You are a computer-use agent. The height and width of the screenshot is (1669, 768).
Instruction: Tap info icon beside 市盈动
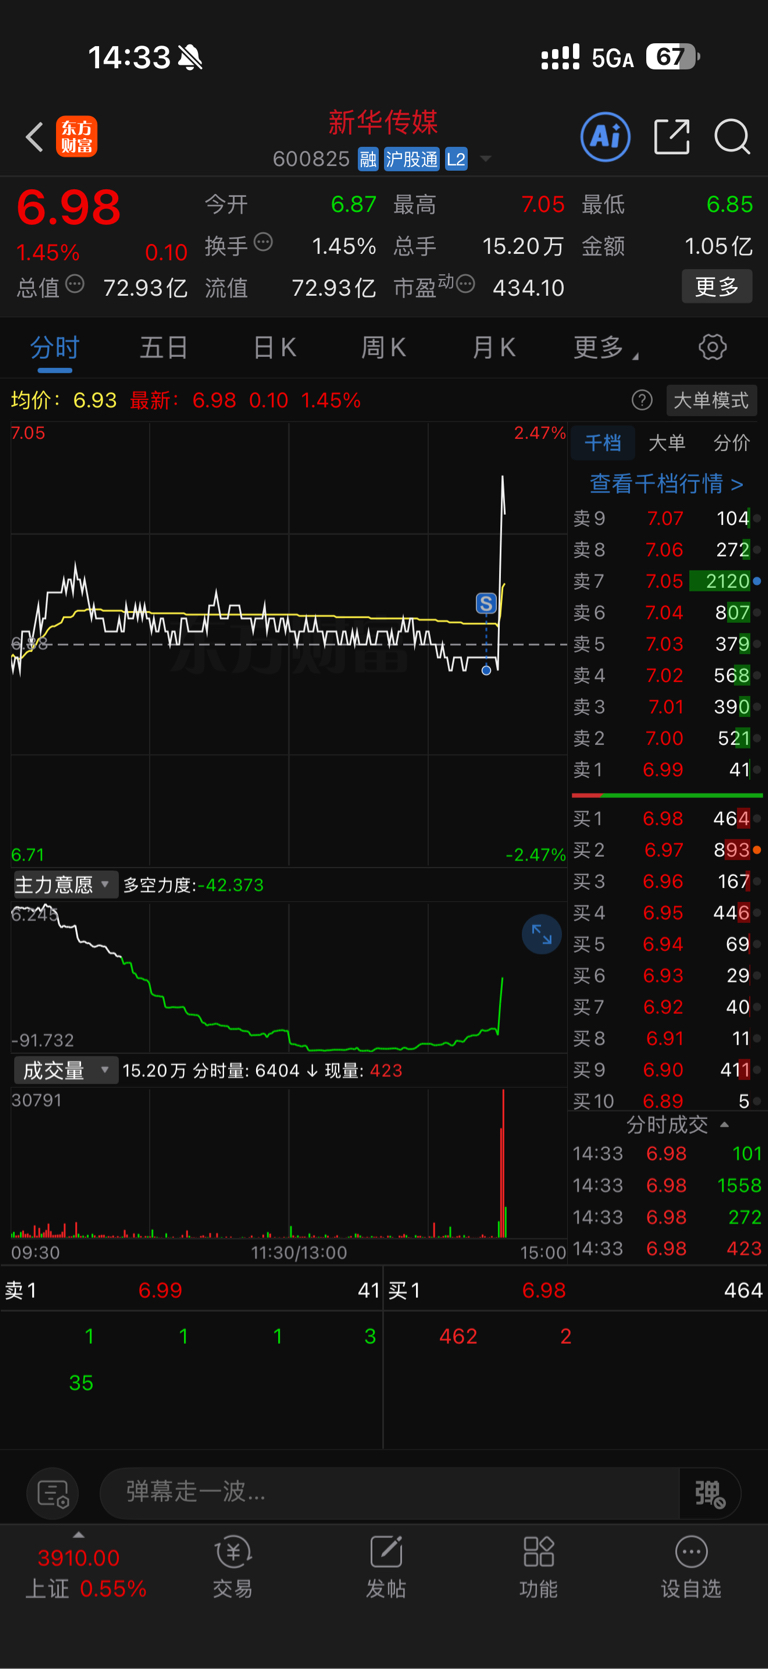point(465,285)
